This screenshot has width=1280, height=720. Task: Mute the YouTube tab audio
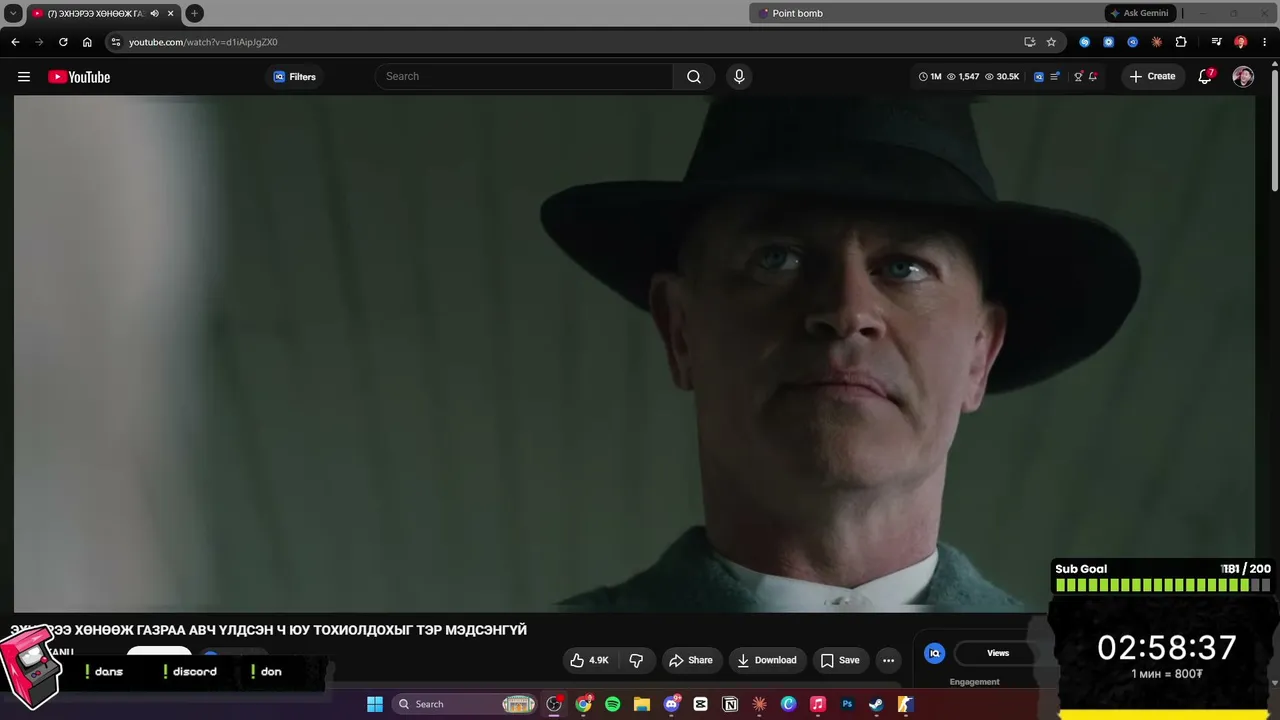(x=155, y=13)
